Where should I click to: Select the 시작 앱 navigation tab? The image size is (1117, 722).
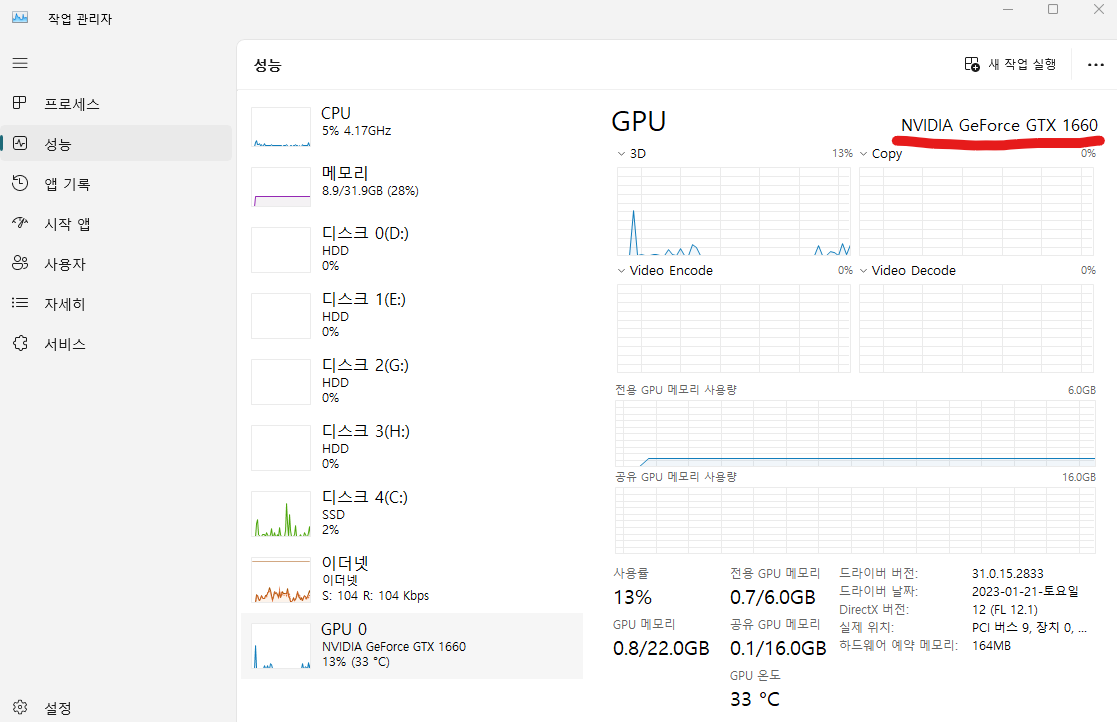(116, 224)
